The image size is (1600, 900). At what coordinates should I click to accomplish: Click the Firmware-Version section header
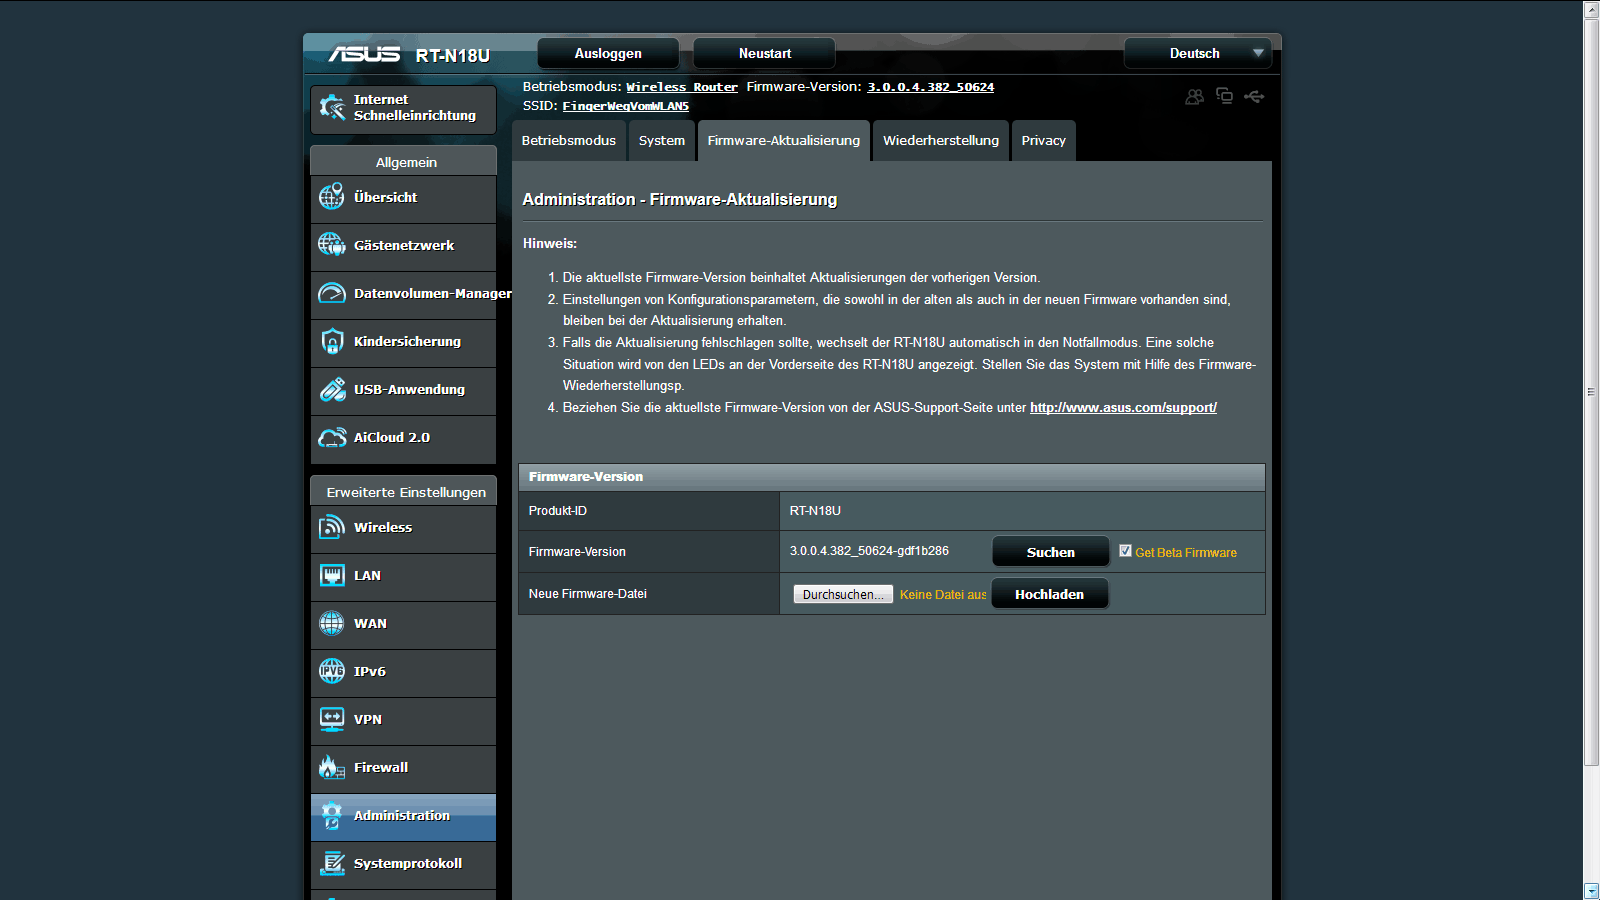[892, 477]
